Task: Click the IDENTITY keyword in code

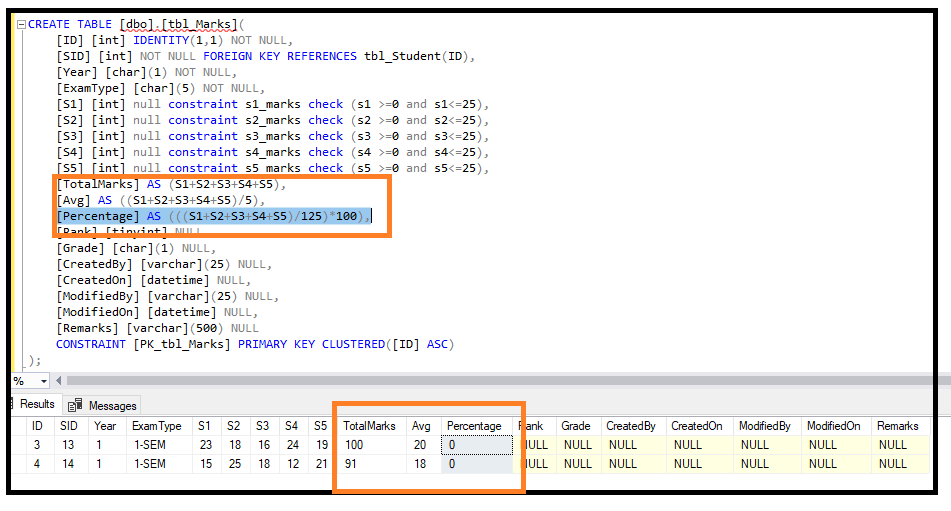Action: coord(161,41)
